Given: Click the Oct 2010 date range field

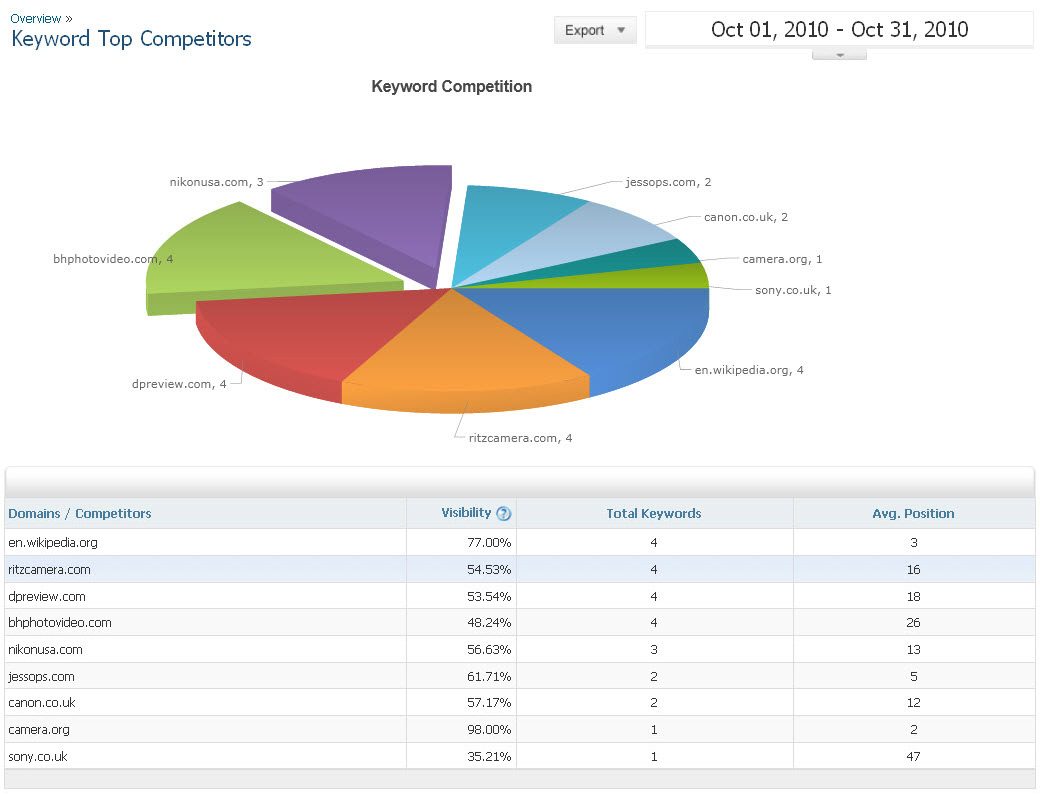Looking at the screenshot, I should click(x=839, y=29).
